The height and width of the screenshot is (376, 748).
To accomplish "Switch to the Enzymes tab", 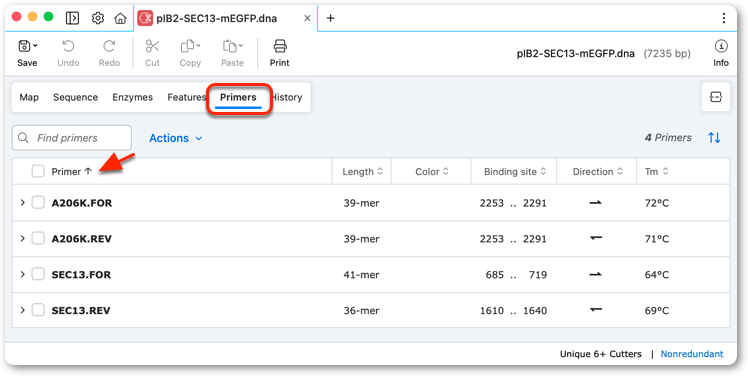I will [133, 97].
